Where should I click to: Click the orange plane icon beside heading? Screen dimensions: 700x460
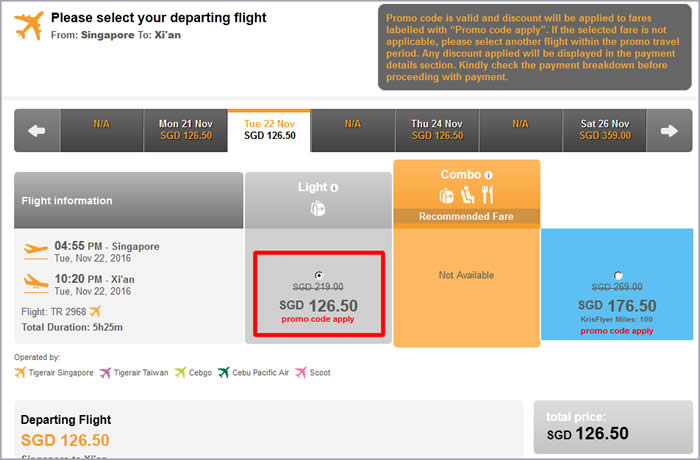29,25
